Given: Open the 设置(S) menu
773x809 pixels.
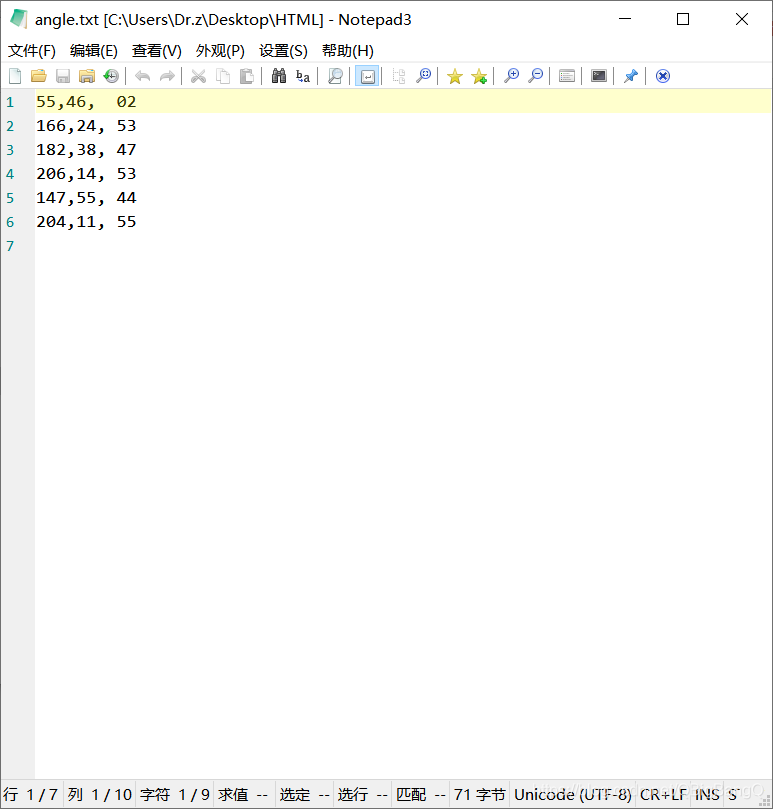Looking at the screenshot, I should (283, 51).
